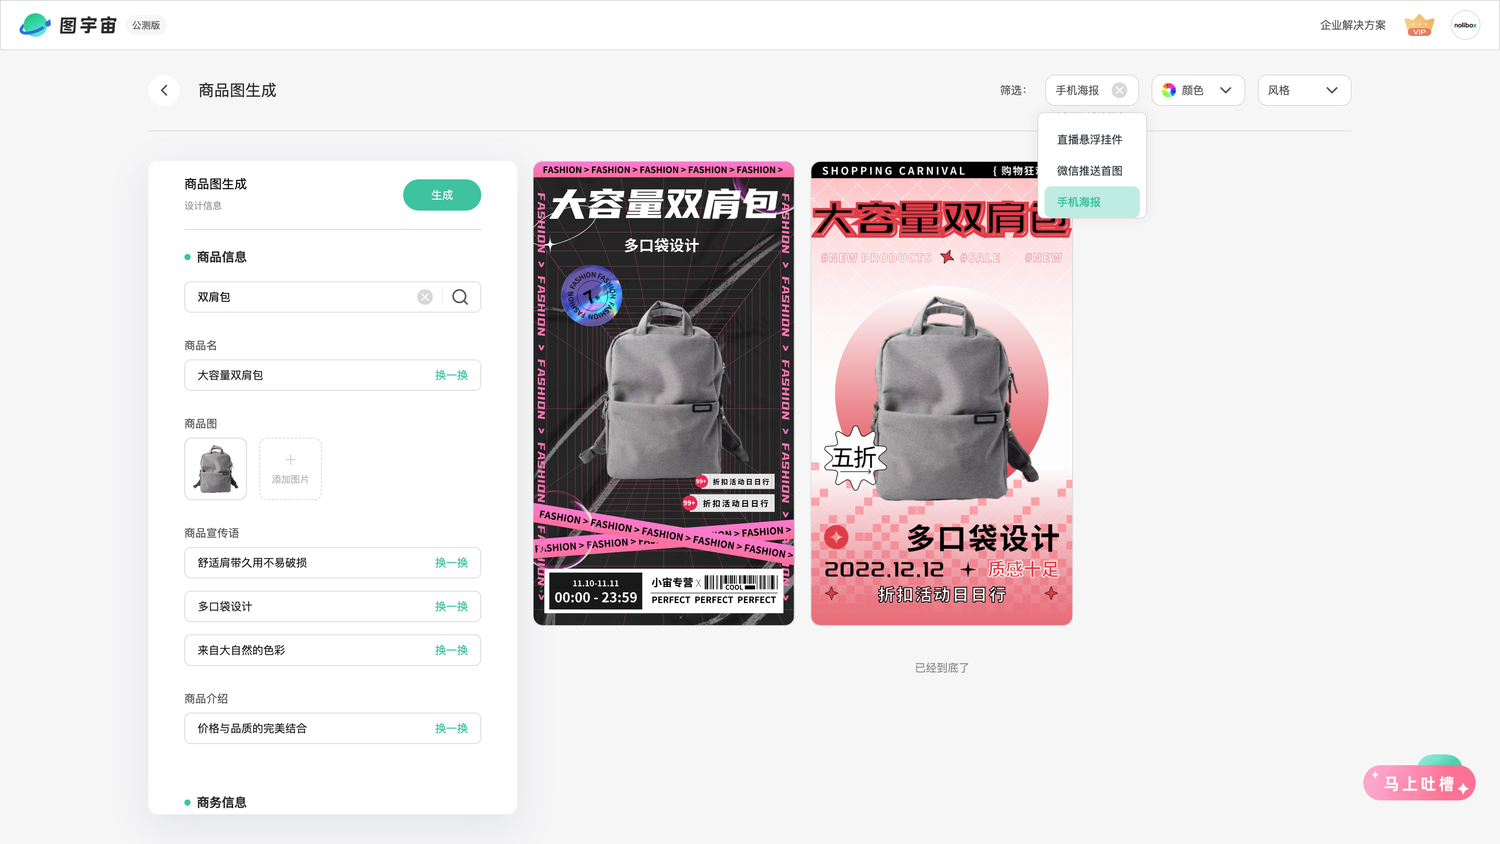Open the nolibox user avatar
Screen dimensions: 1500x844
1465,25
